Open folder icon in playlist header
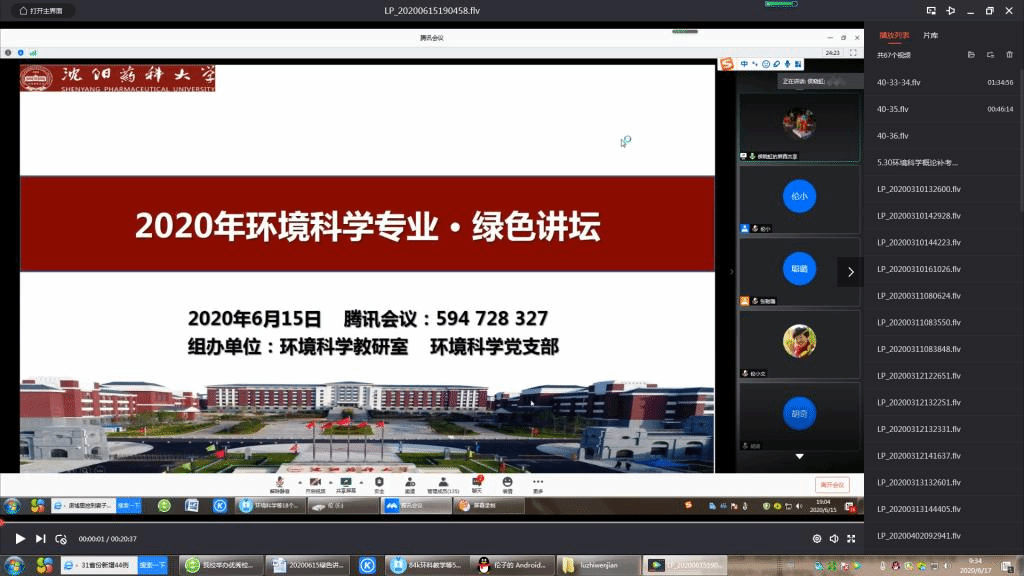 point(971,54)
